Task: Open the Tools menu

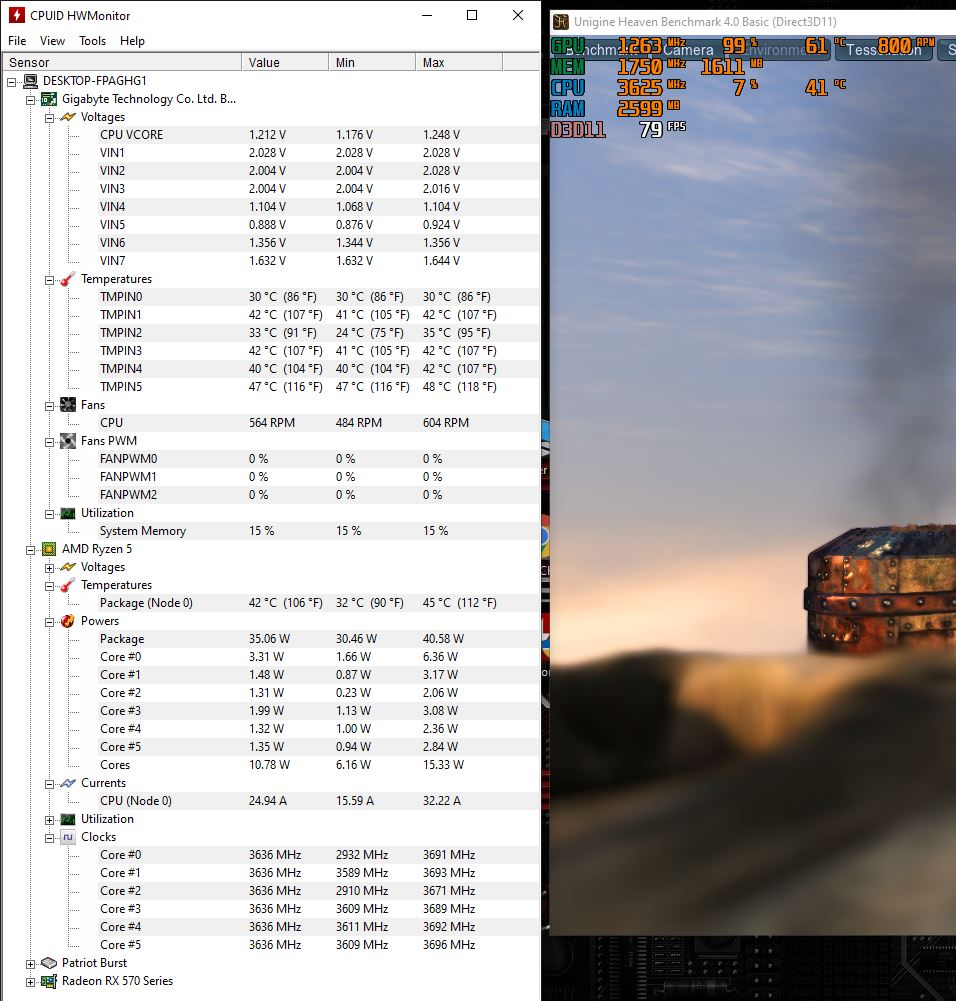Action: point(92,41)
